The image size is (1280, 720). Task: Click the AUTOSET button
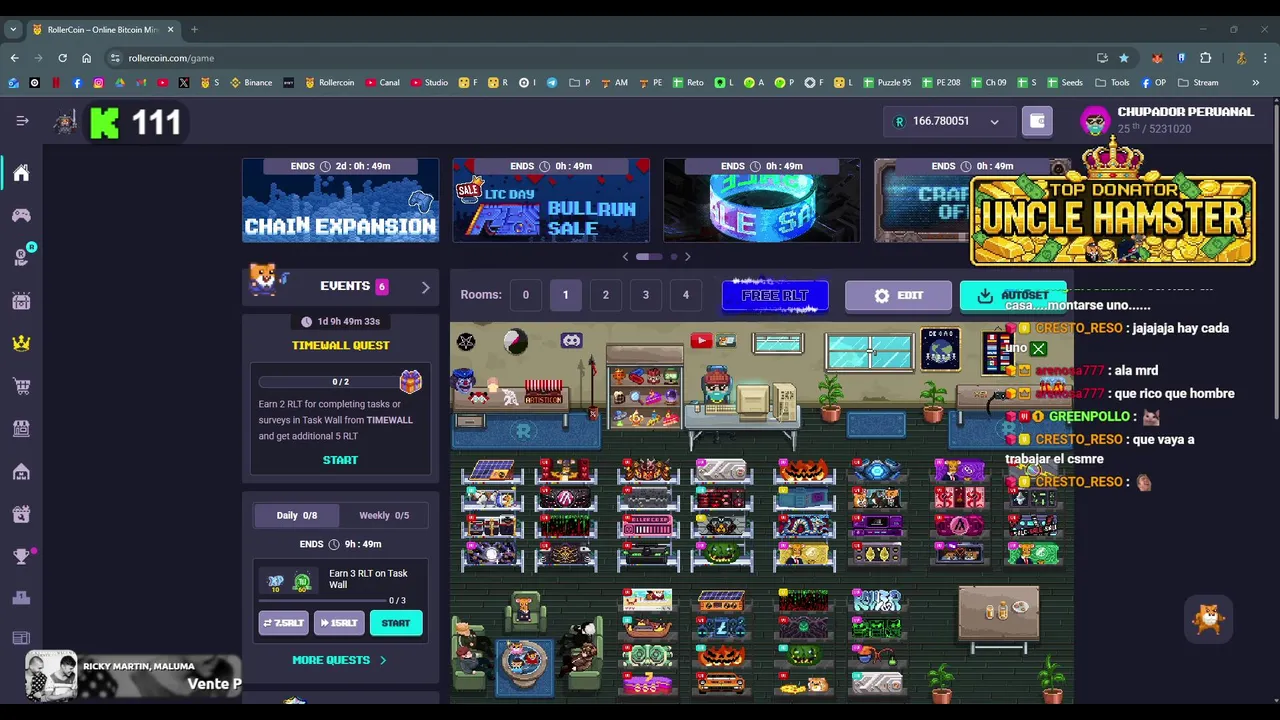1013,296
